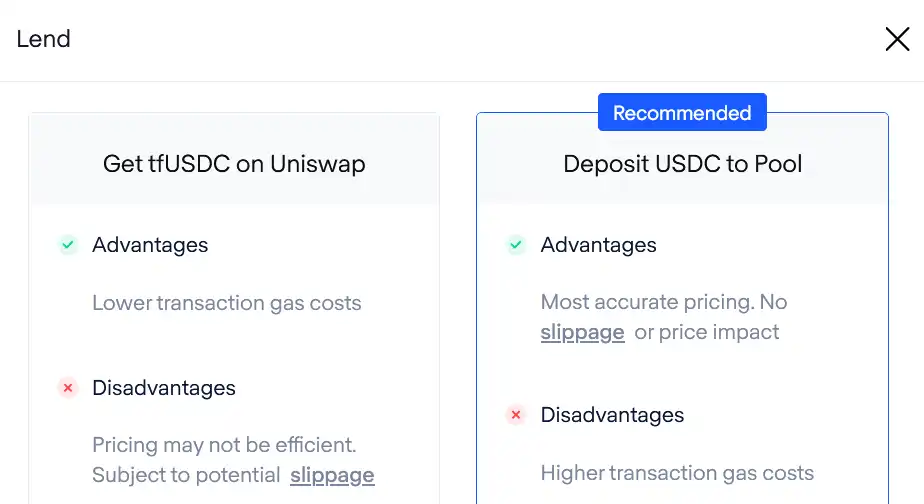The width and height of the screenshot is (924, 504).
Task: Click green checkmark icon in Deposit USDC card
Action: 516,245
